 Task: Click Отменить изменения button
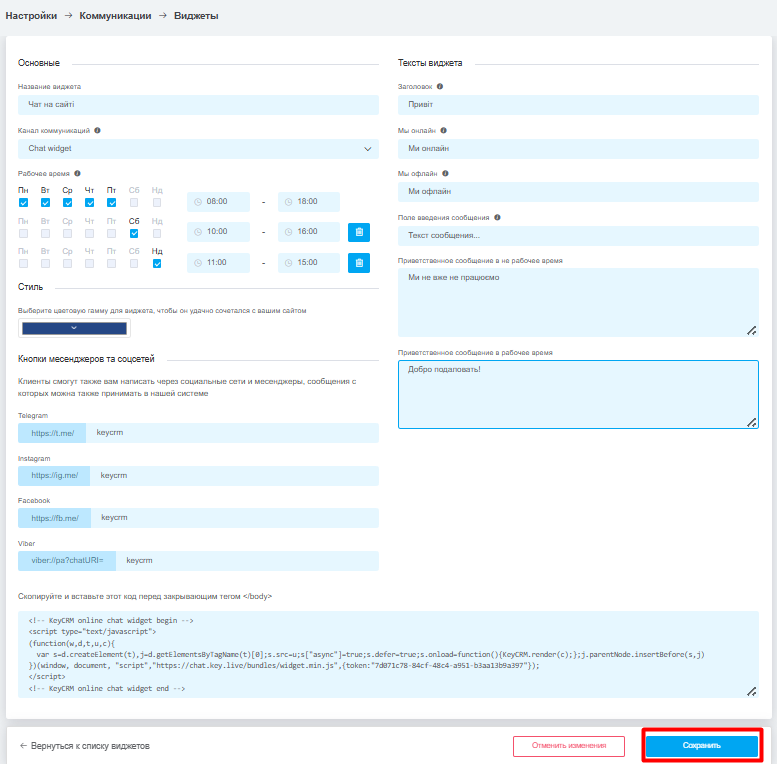click(x=569, y=746)
